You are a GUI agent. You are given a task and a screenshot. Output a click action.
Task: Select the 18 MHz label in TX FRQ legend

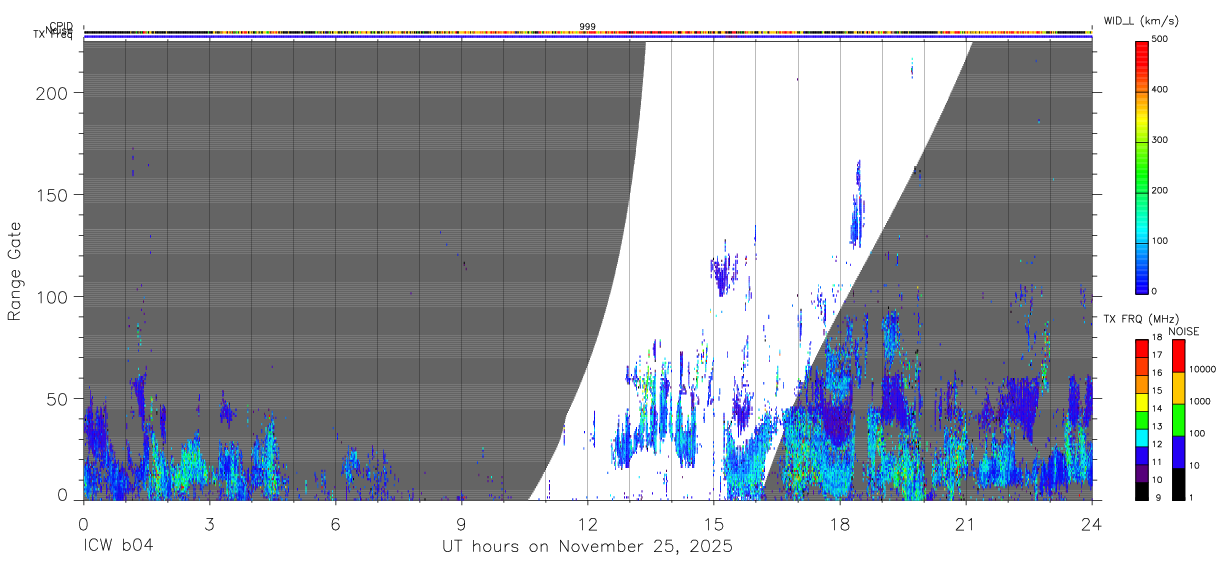click(x=1158, y=338)
